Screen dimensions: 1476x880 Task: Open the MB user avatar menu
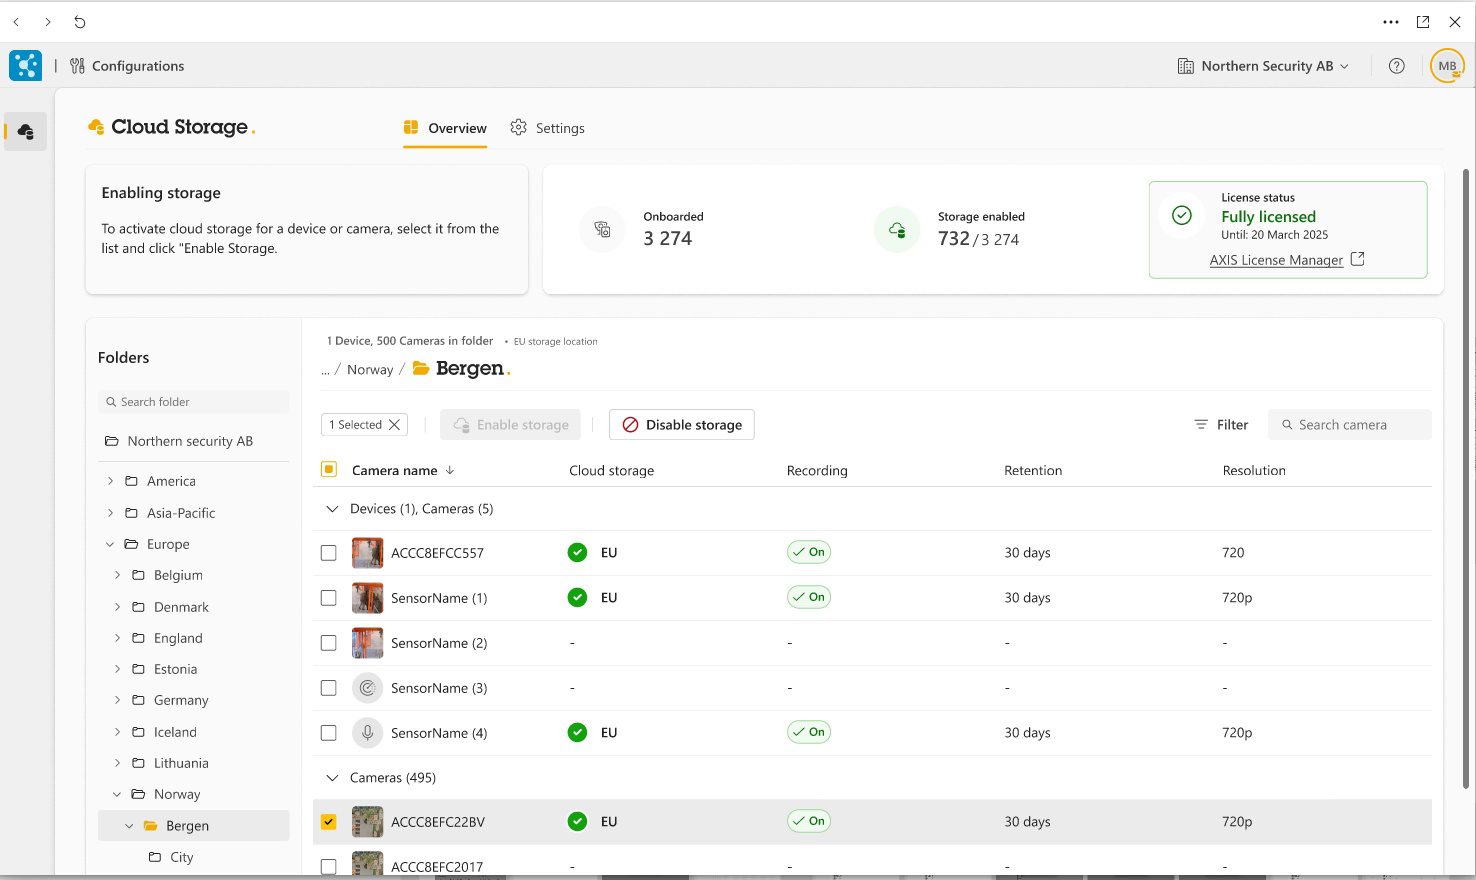tap(1447, 66)
